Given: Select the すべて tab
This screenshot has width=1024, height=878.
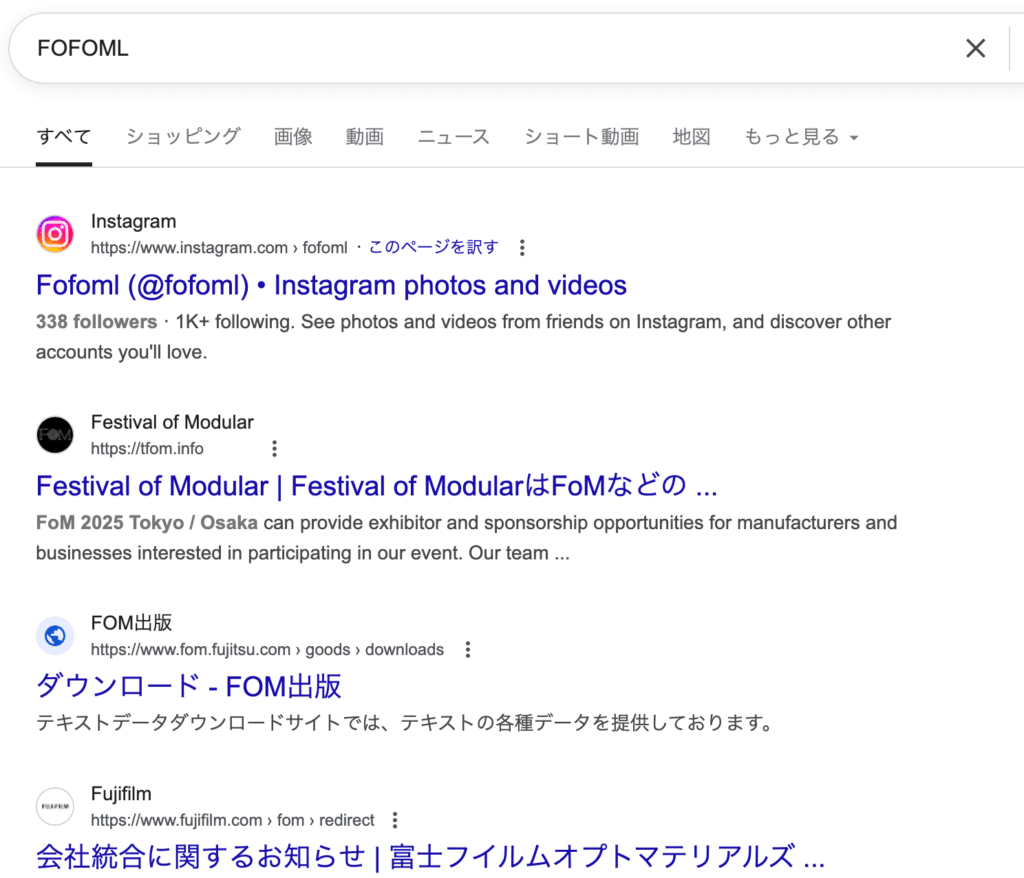Looking at the screenshot, I should tap(63, 137).
